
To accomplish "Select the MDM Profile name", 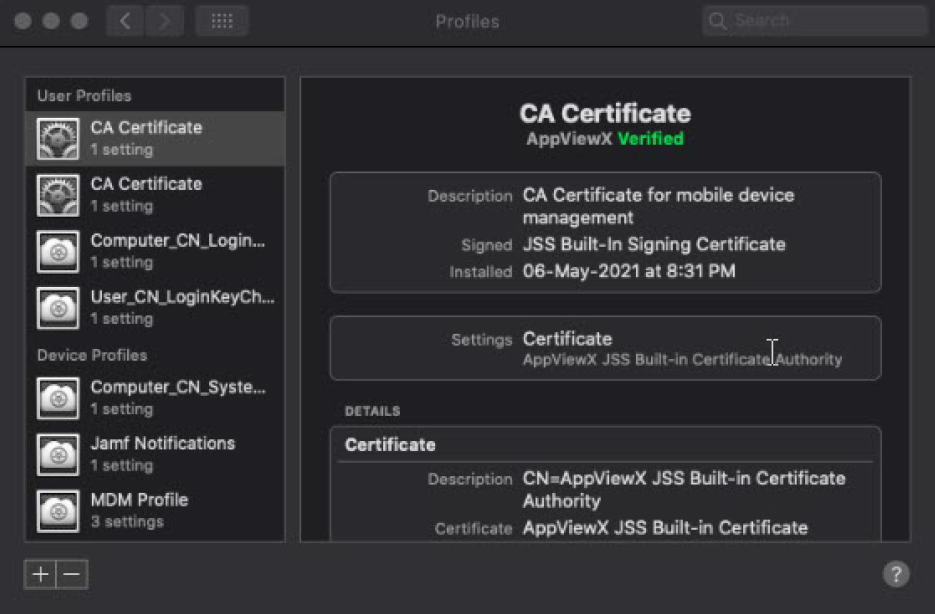I will coord(140,500).
